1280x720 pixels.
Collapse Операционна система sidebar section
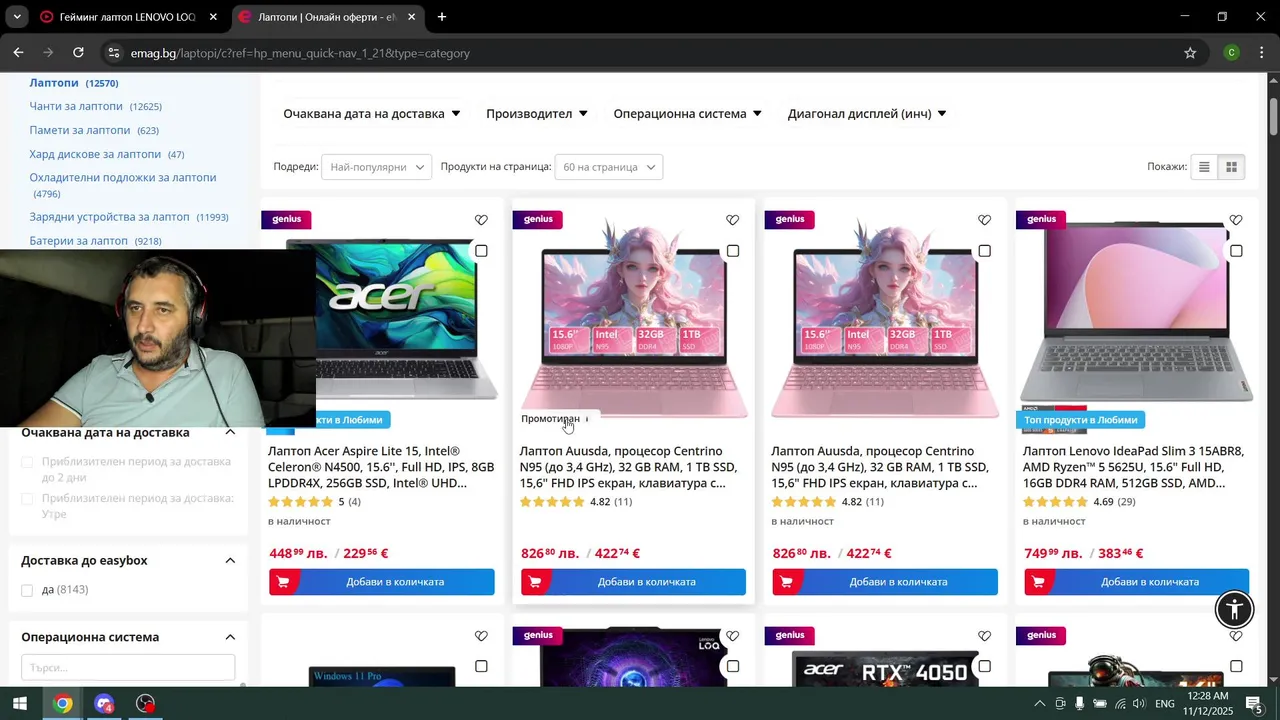click(230, 637)
